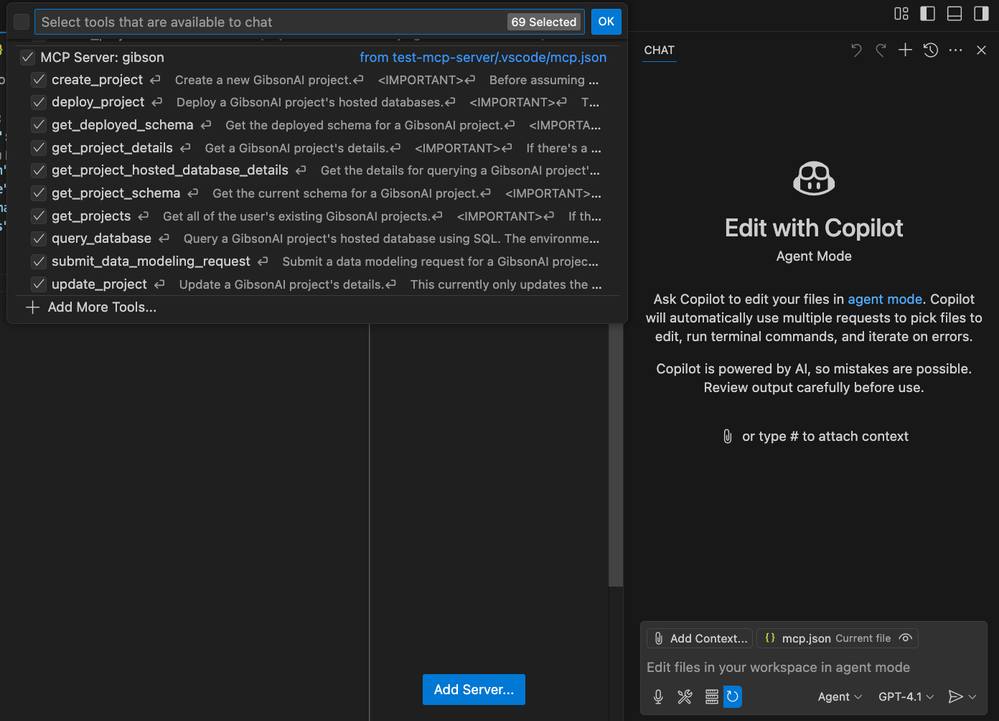Click the mcp.json current file chip
The image size is (999, 721).
pyautogui.click(x=837, y=638)
